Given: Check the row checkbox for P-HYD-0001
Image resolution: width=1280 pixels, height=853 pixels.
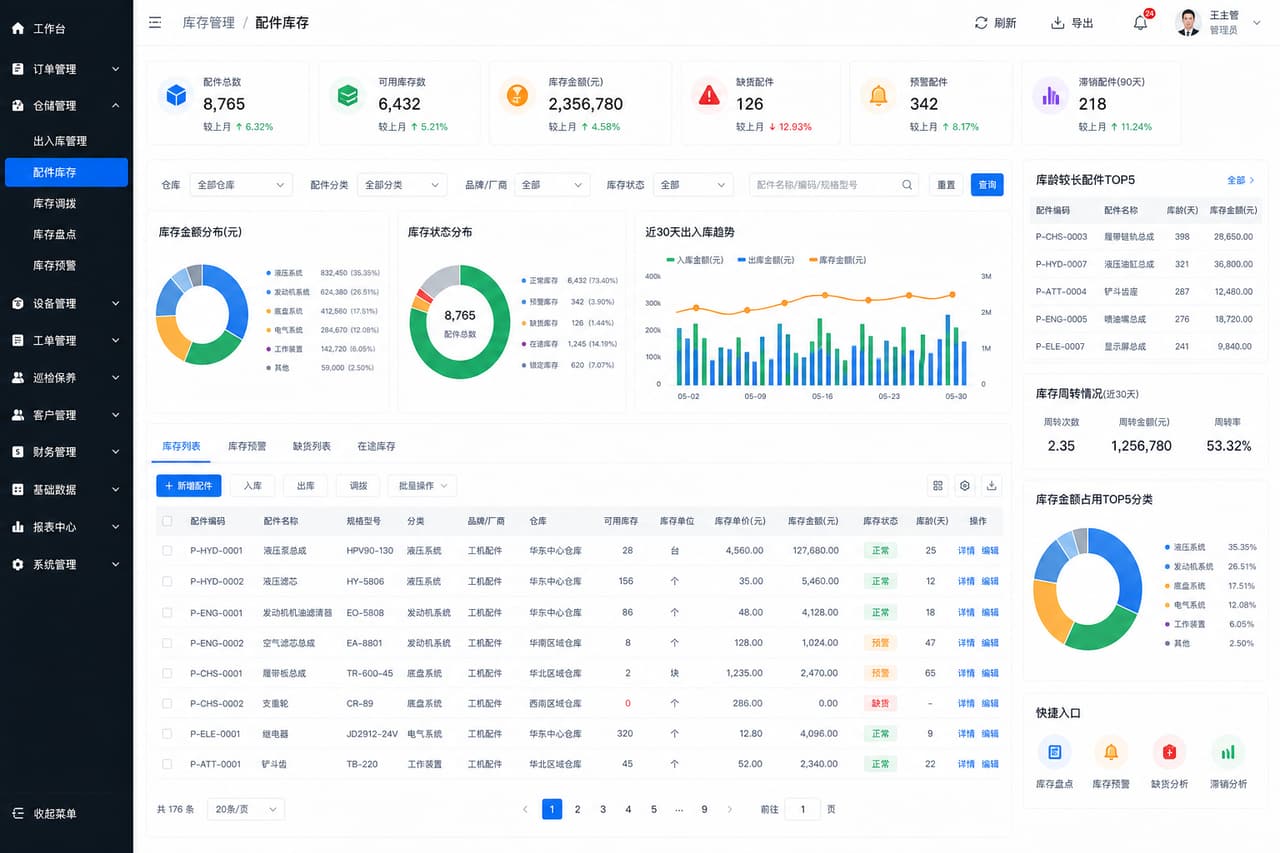Looking at the screenshot, I should pos(167,551).
